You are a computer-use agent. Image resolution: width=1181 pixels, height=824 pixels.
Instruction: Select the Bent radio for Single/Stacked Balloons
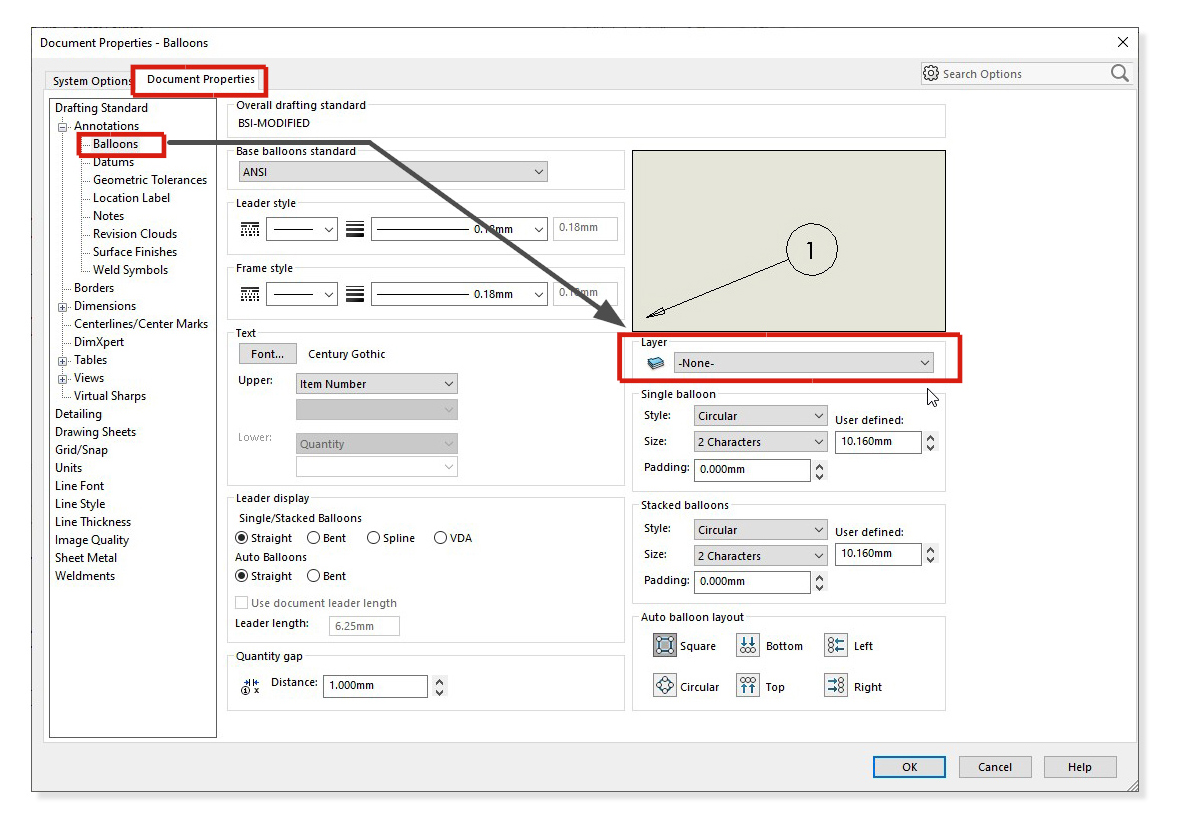(x=314, y=538)
